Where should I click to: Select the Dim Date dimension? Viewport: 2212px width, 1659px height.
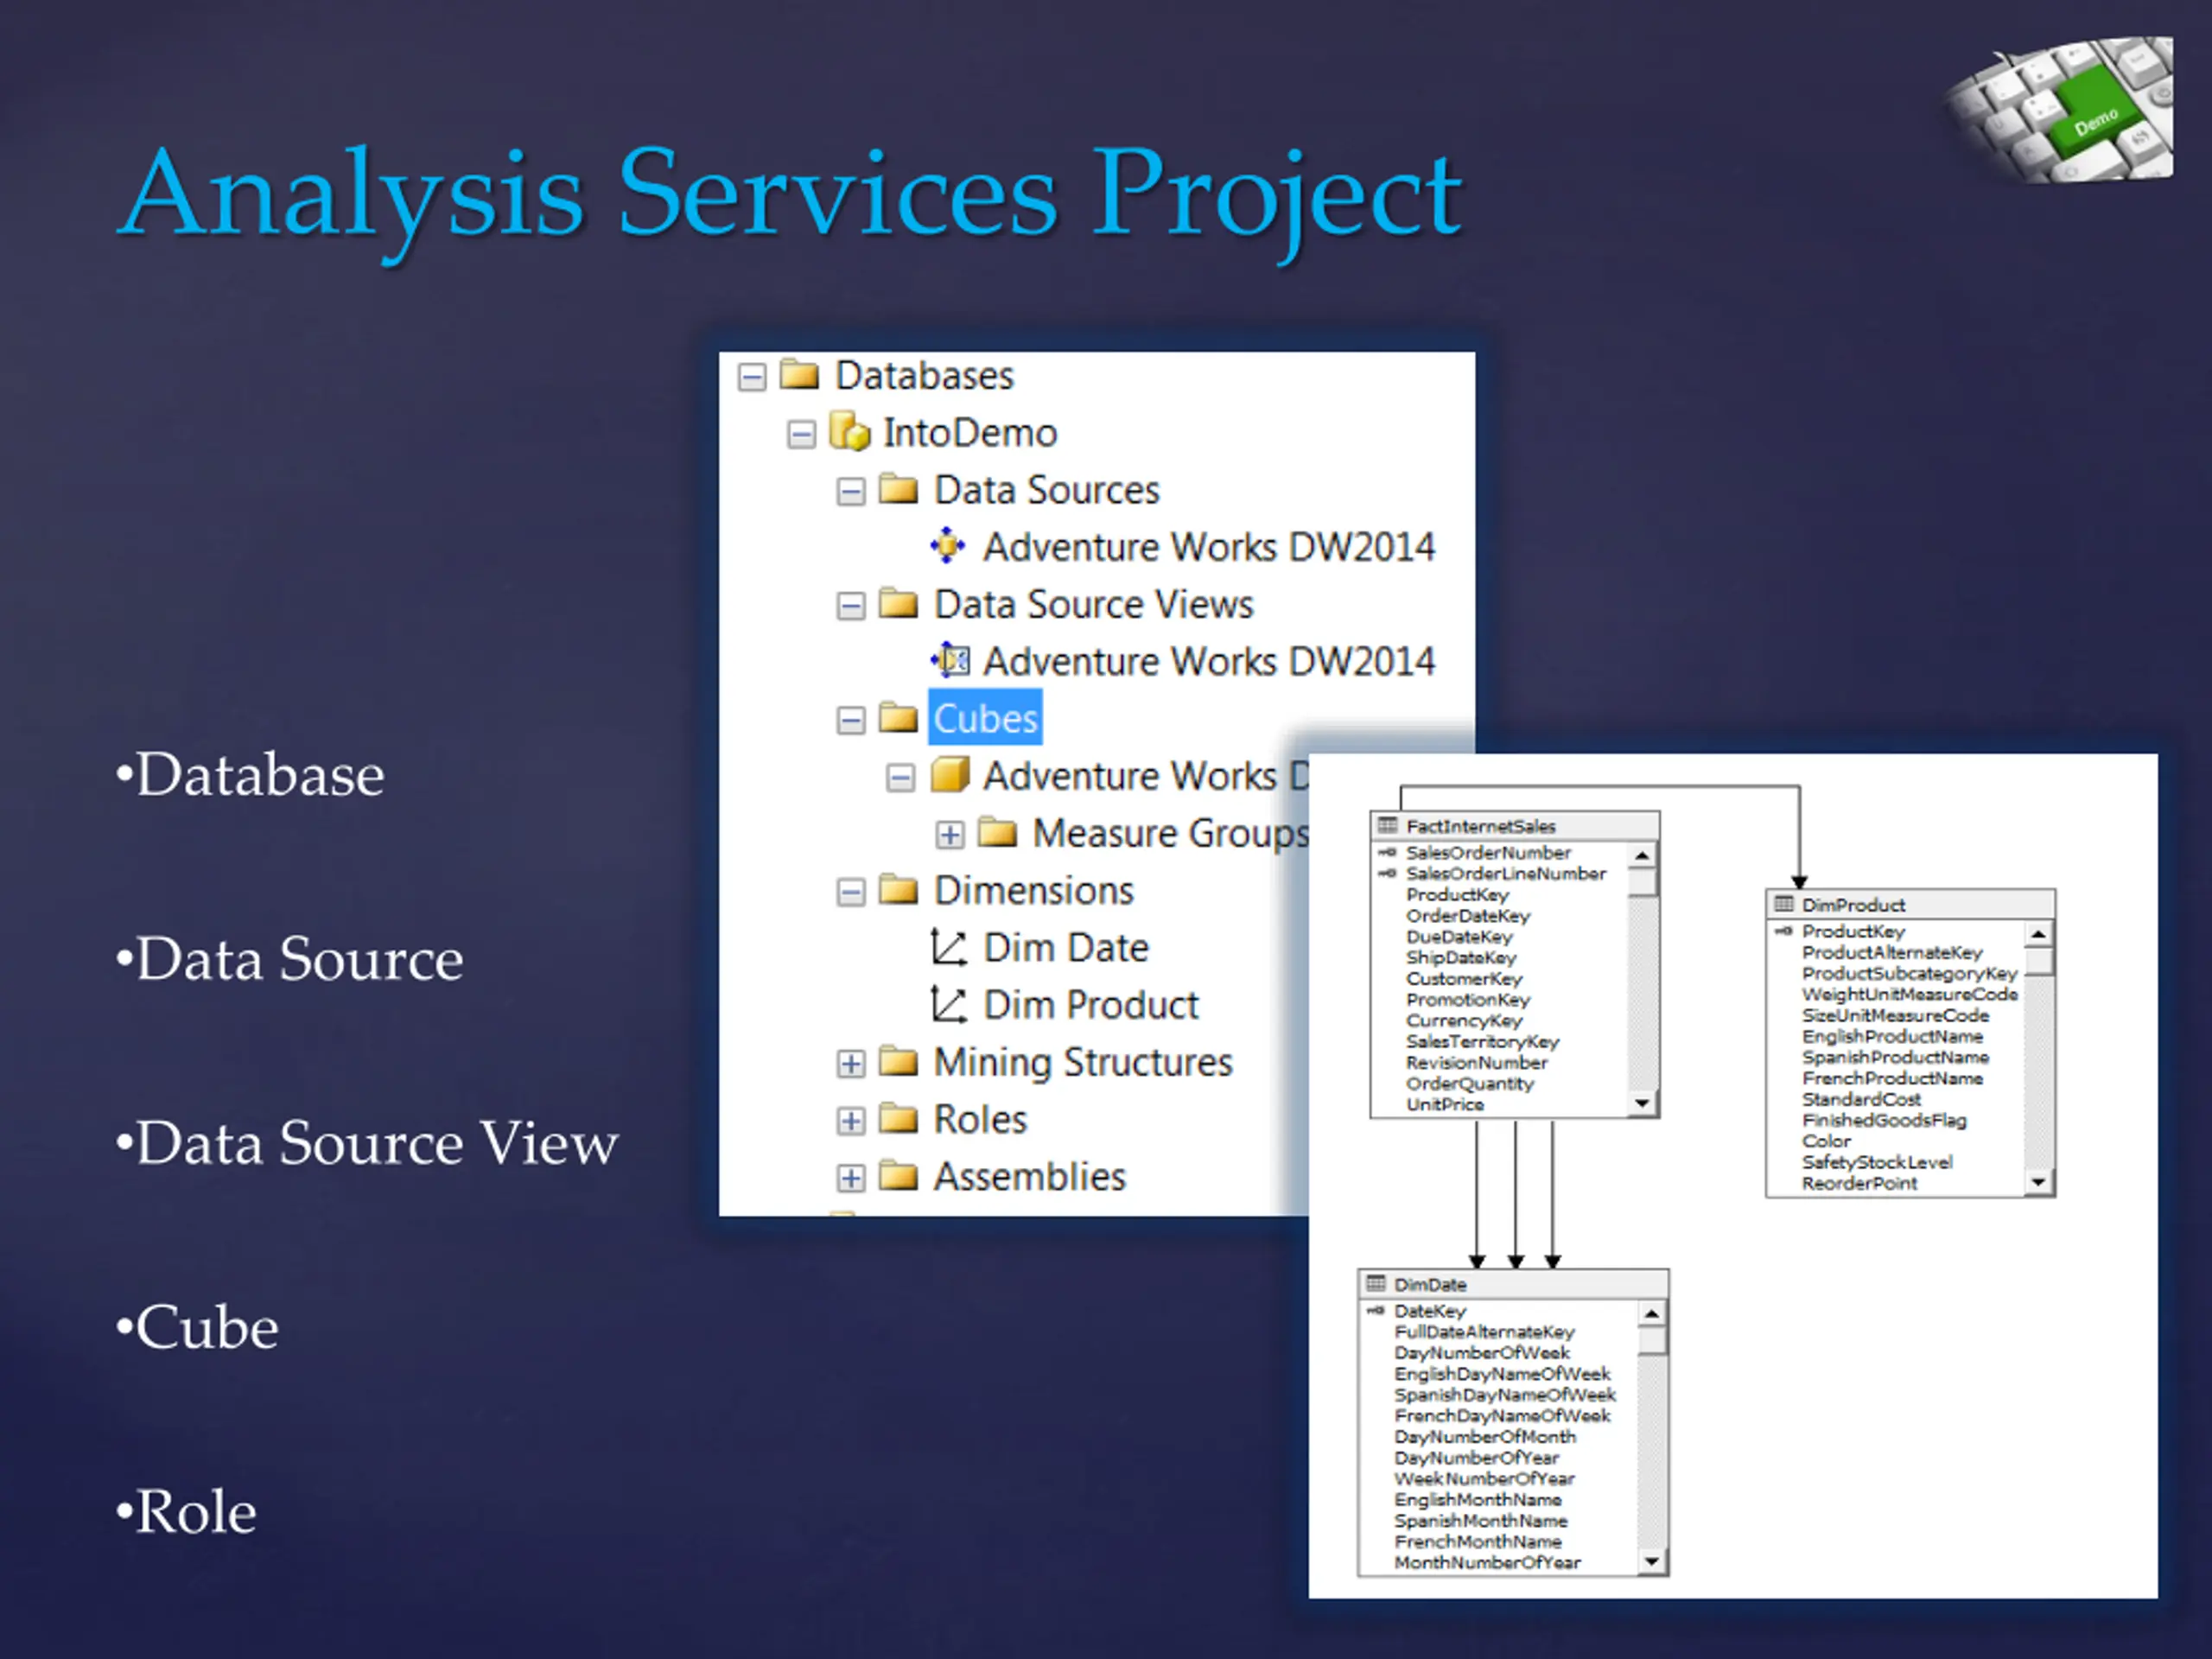tap(1066, 948)
